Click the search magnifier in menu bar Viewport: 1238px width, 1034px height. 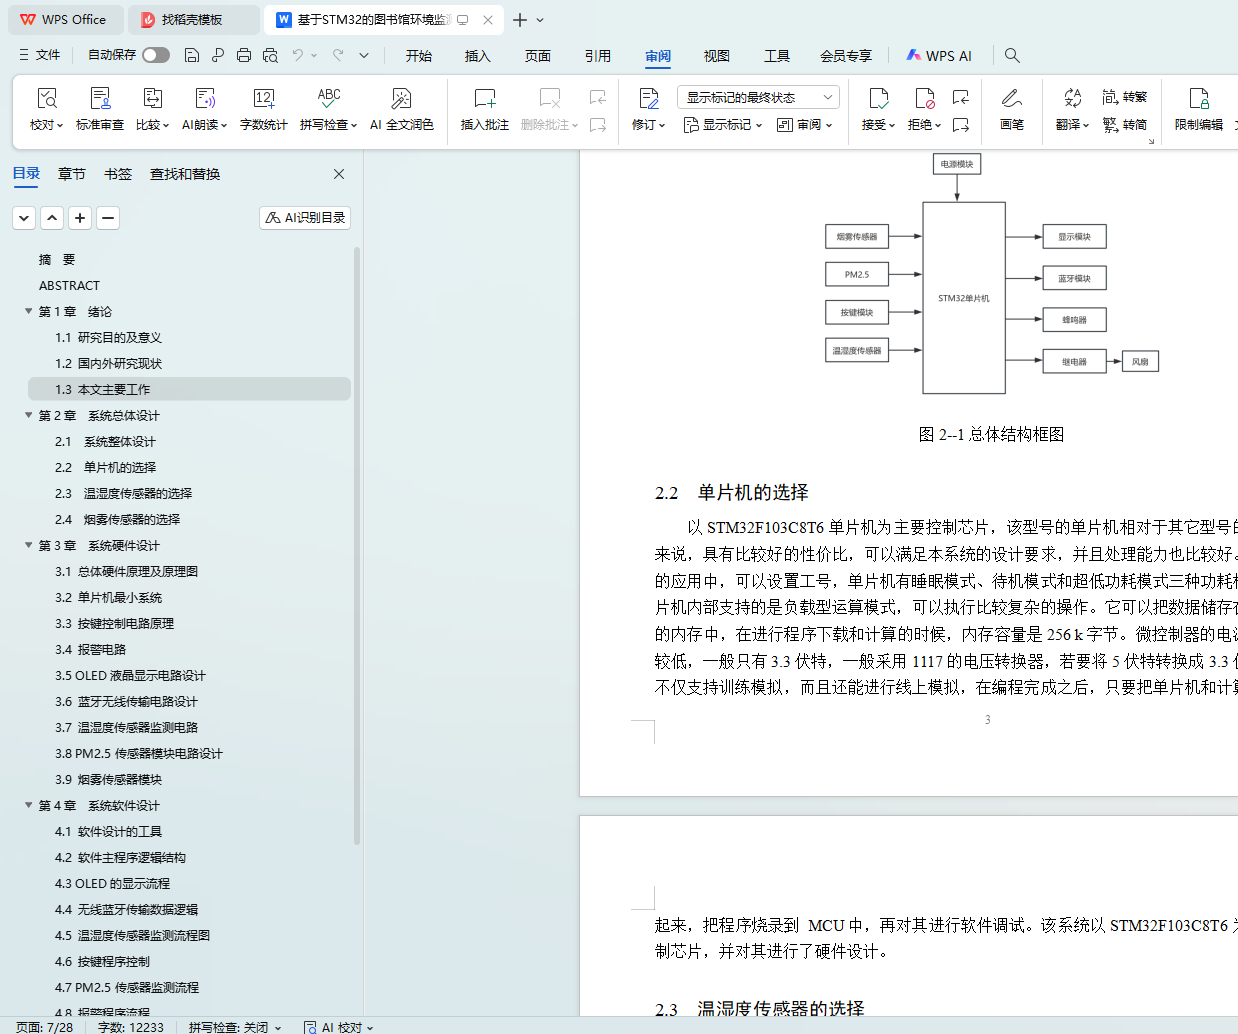tap(1012, 55)
